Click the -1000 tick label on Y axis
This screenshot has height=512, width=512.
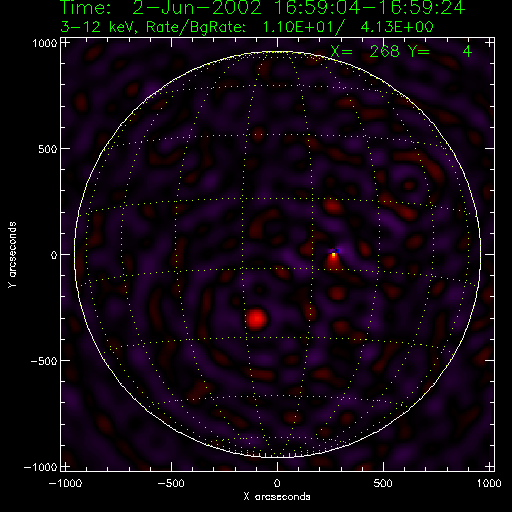pyautogui.click(x=40, y=467)
